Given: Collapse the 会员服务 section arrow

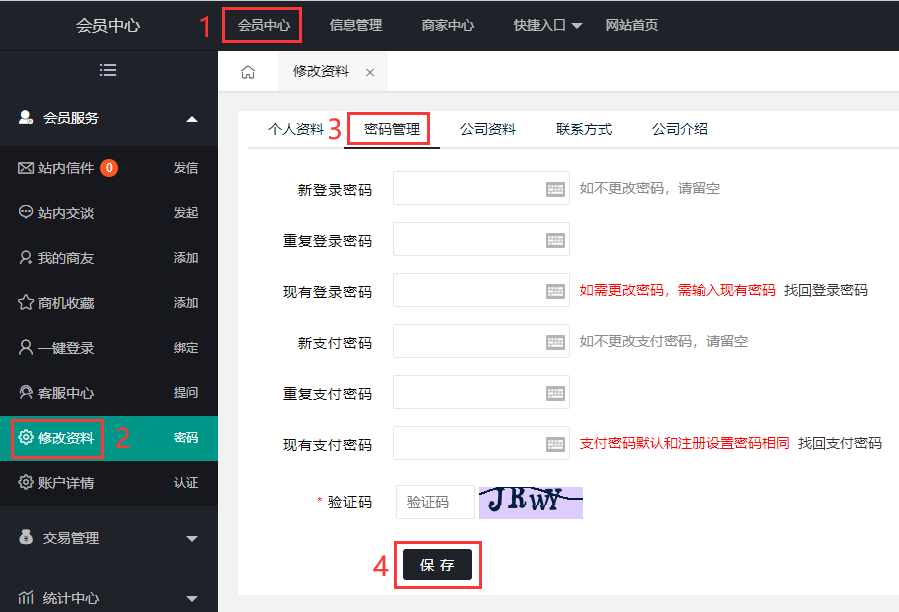Looking at the screenshot, I should 192,119.
